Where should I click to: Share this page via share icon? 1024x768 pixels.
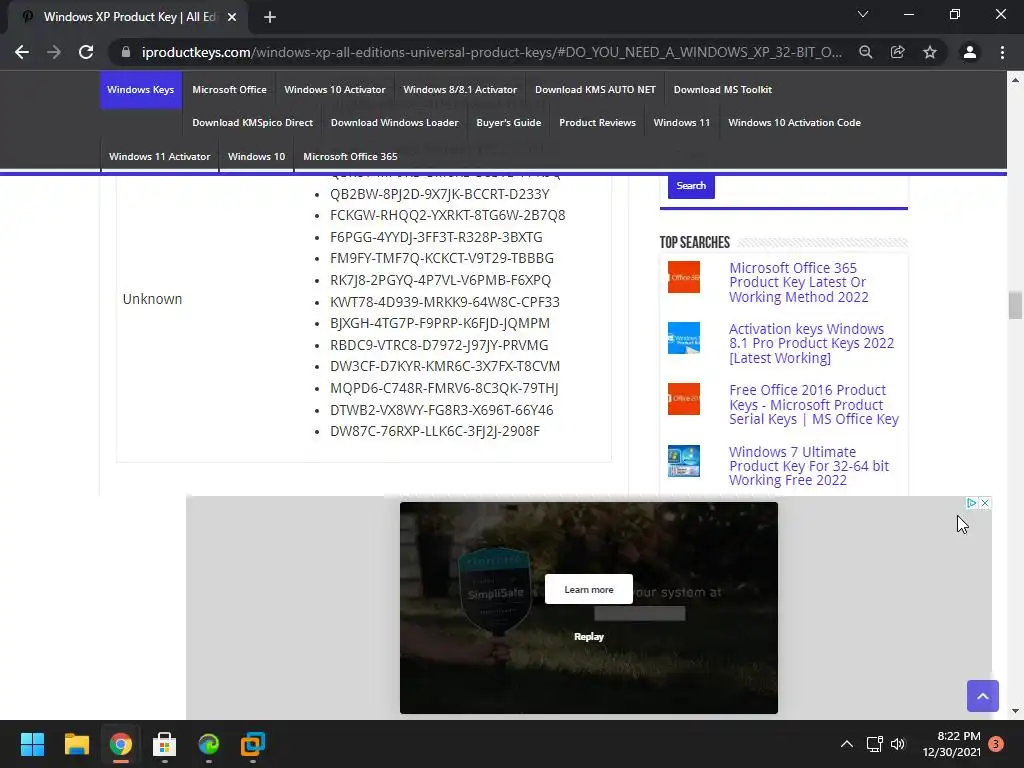click(x=898, y=52)
